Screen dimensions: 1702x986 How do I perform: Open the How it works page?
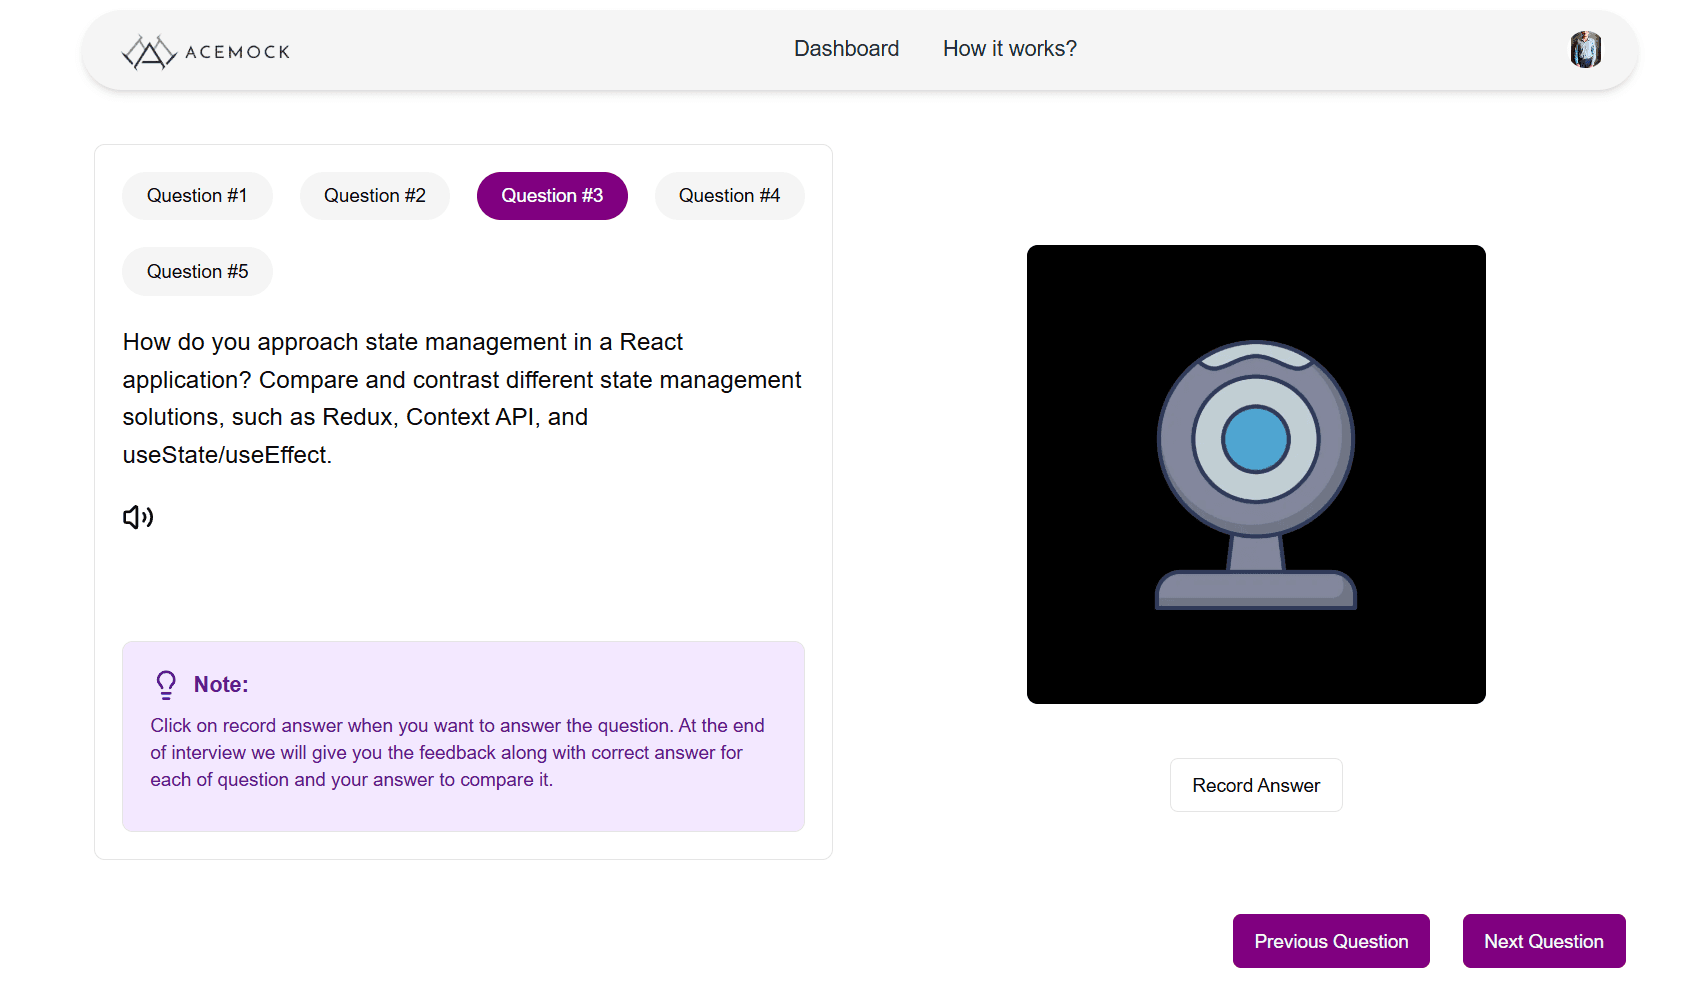[1009, 48]
